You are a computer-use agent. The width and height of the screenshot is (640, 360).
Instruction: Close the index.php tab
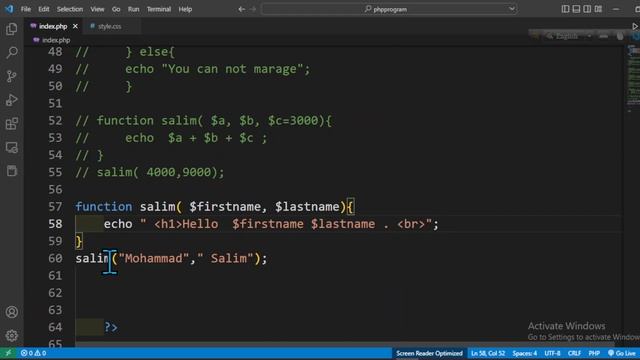75,26
